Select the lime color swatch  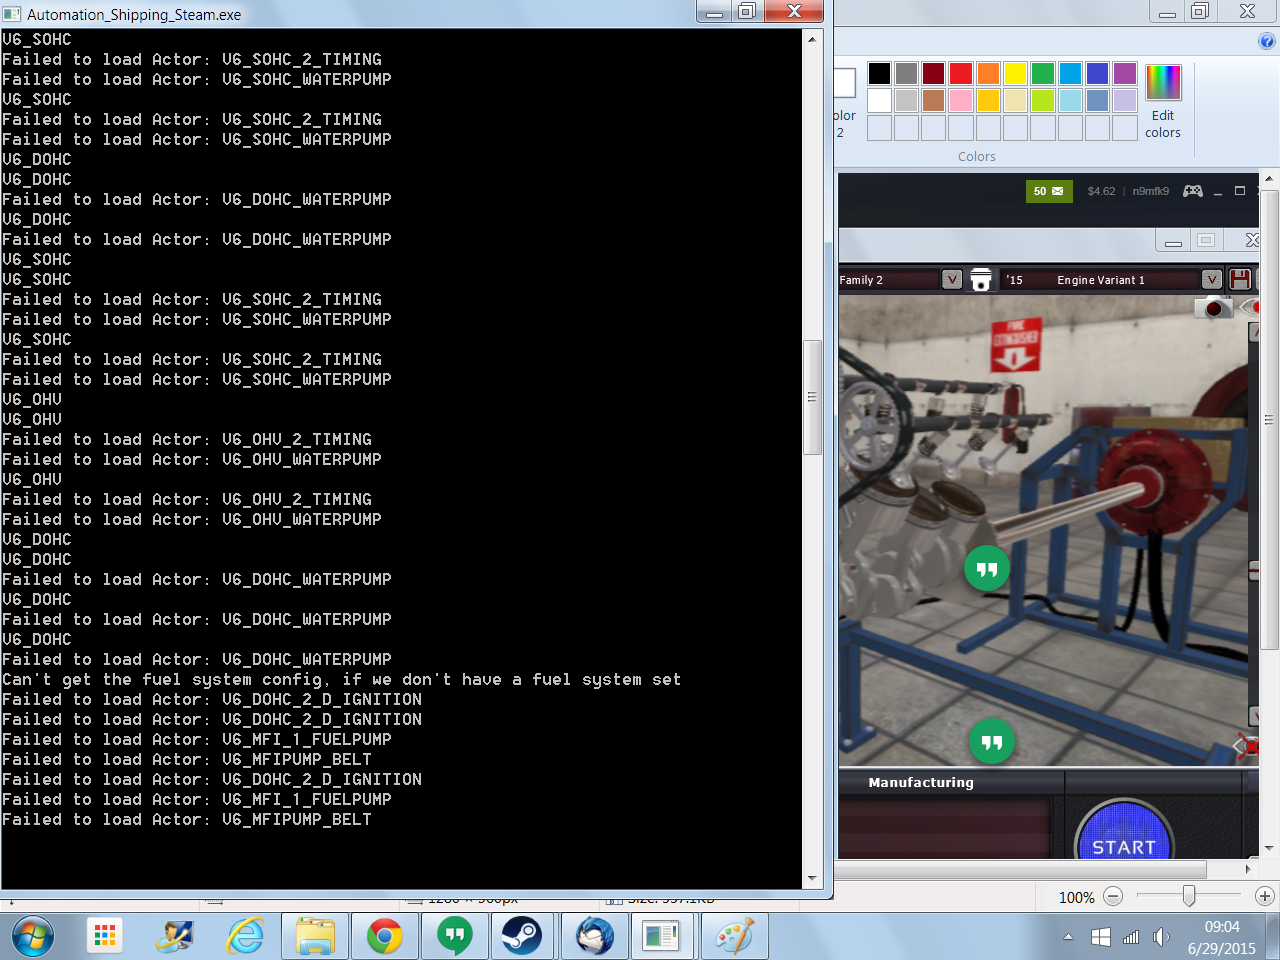pyautogui.click(x=1043, y=100)
